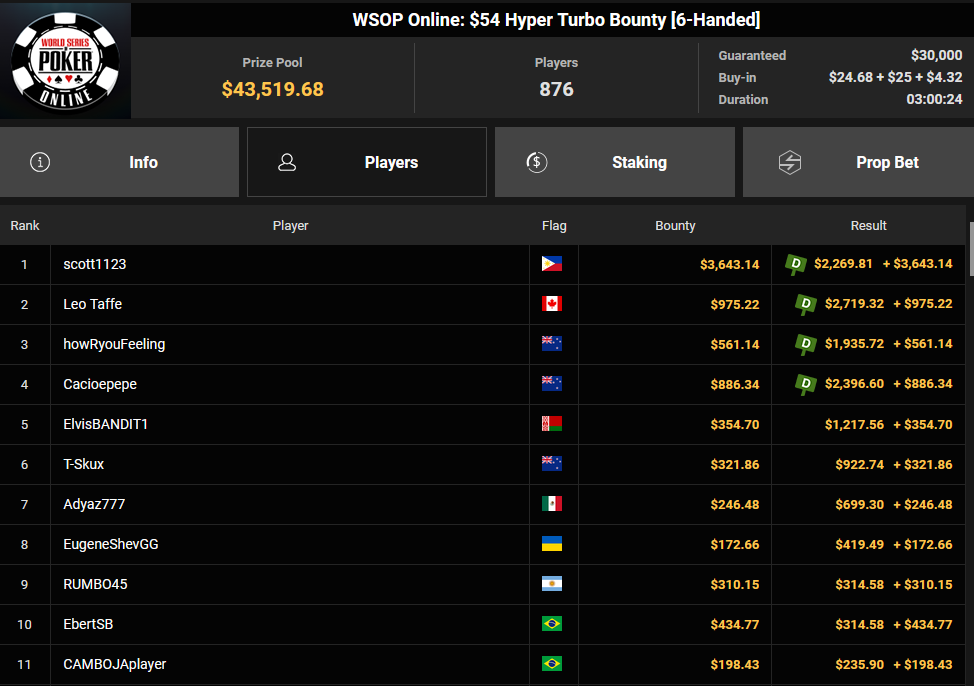Click the result $699.30 for Adyaz777
The width and height of the screenshot is (974, 686).
pos(860,505)
